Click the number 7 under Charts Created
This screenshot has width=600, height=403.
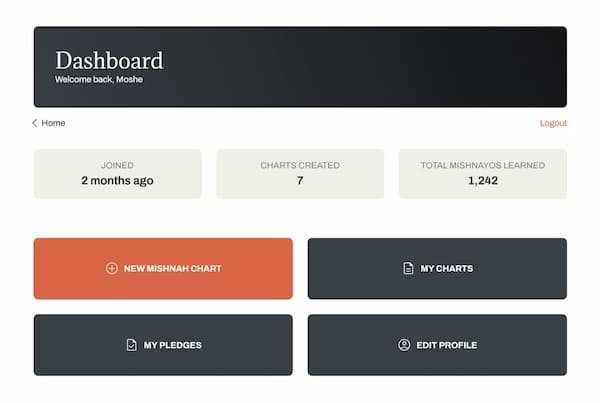(300, 180)
